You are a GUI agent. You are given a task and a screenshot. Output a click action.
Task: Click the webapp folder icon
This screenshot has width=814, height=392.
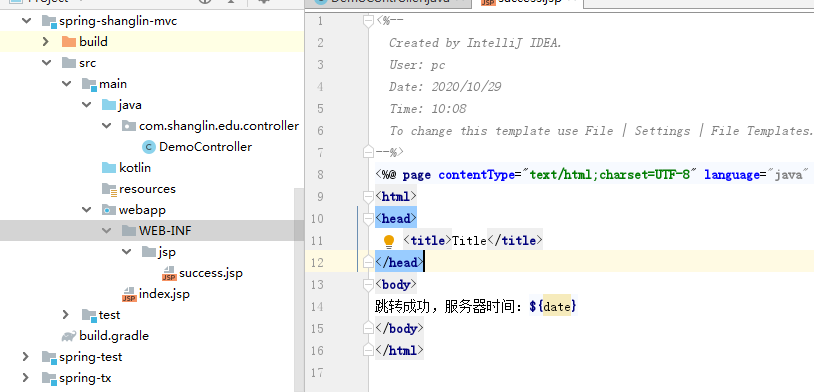pyautogui.click(x=108, y=210)
